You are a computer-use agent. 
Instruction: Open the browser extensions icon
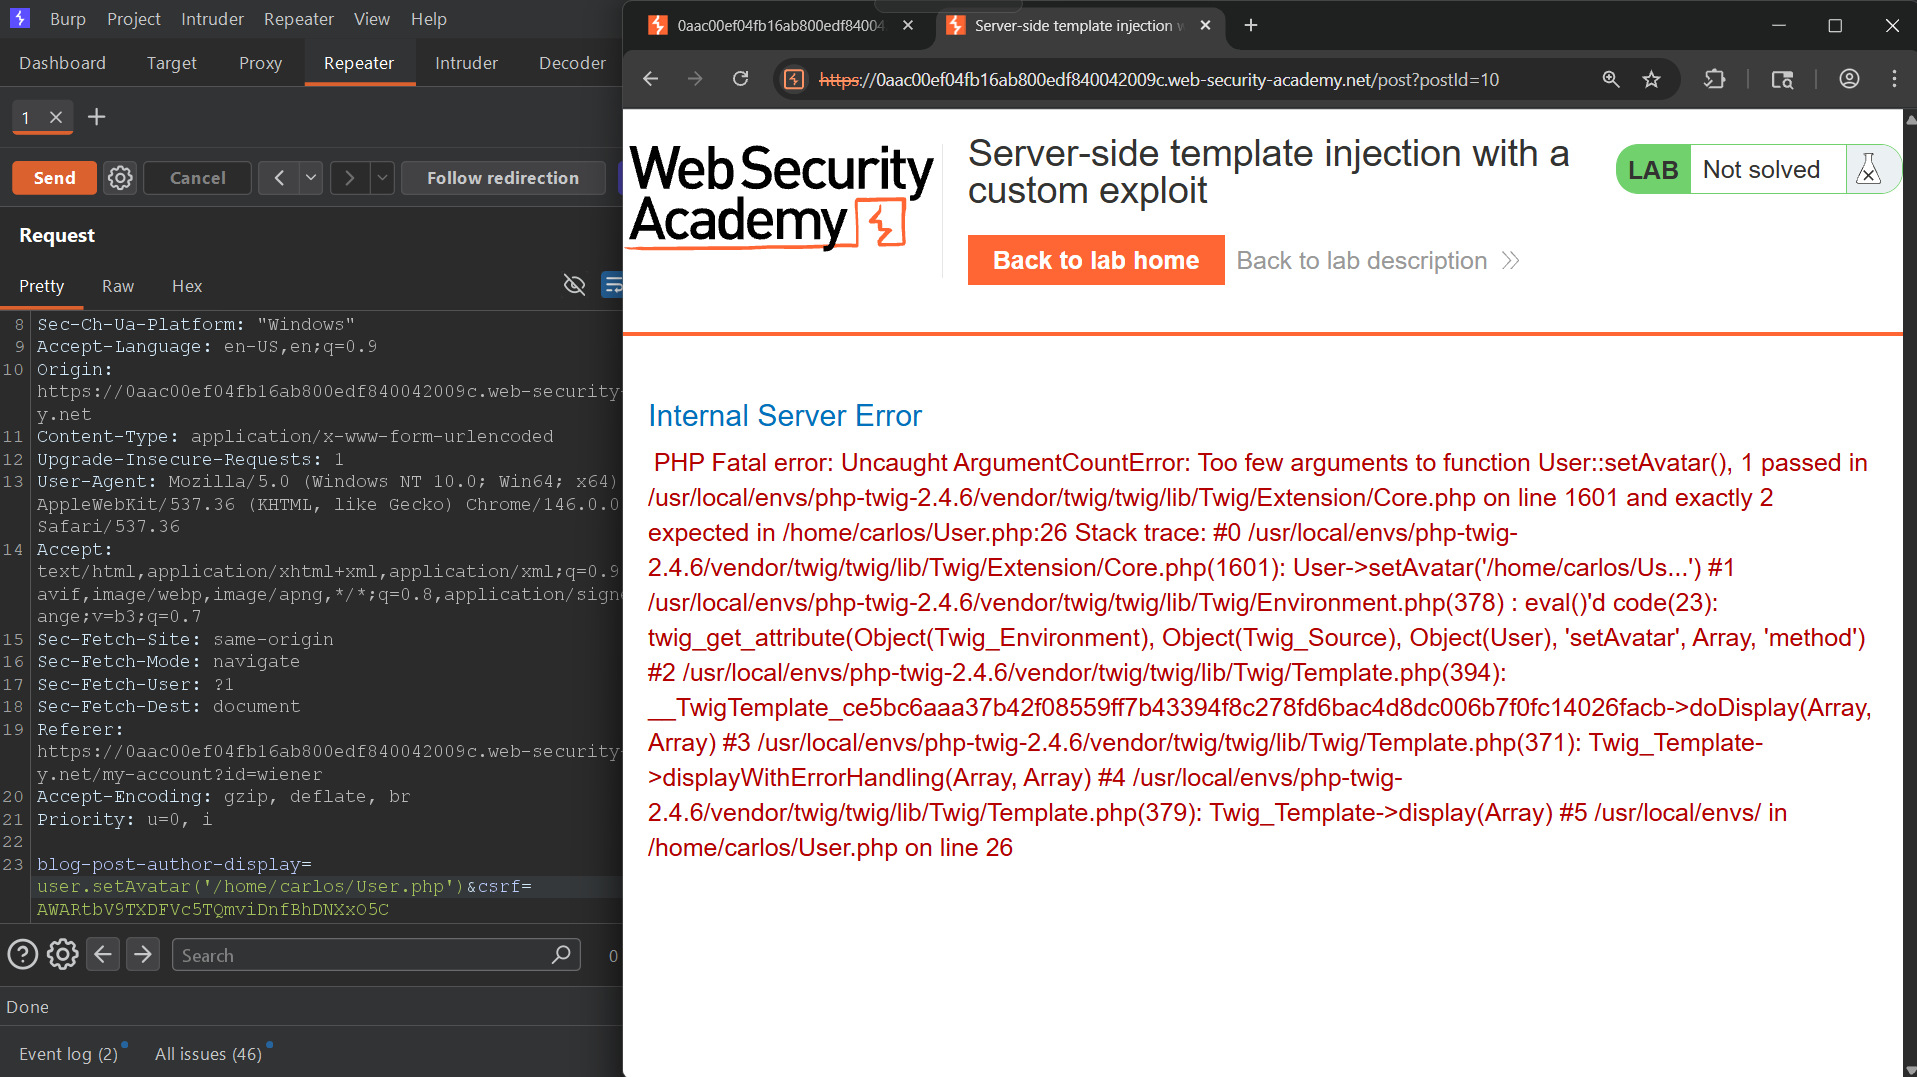1715,79
